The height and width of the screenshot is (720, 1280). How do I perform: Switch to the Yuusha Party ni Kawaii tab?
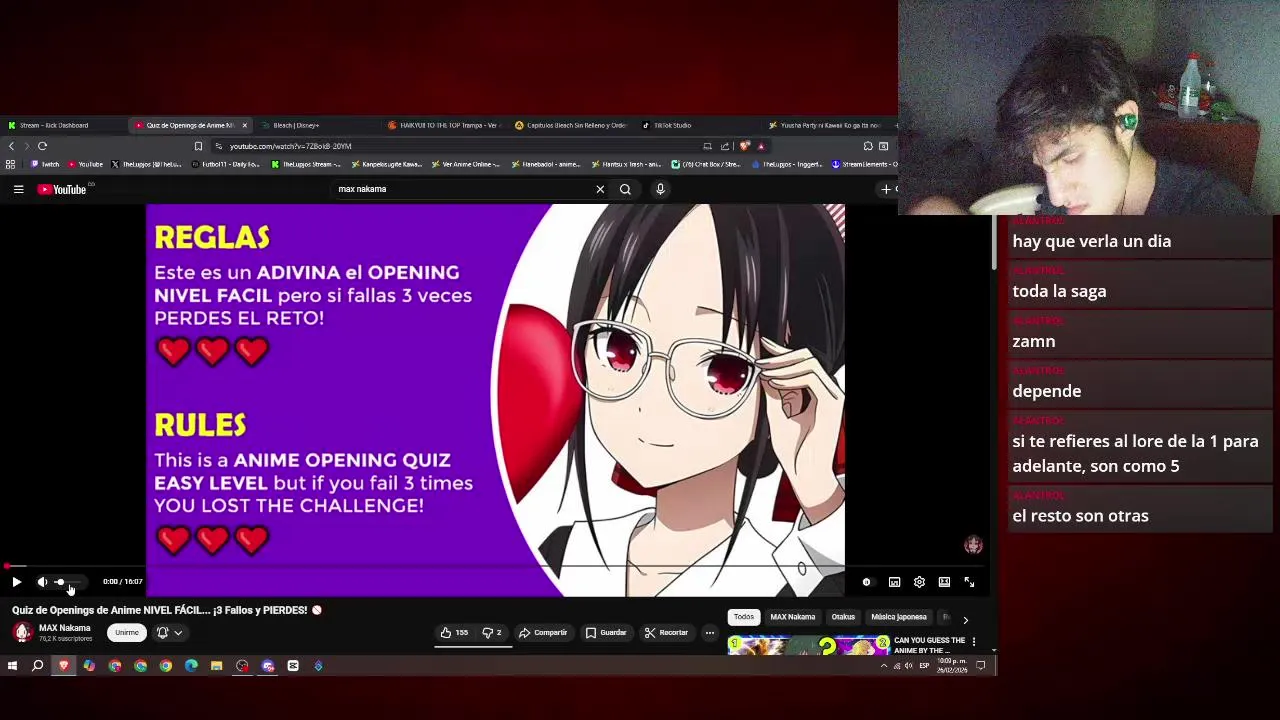[x=826, y=125]
